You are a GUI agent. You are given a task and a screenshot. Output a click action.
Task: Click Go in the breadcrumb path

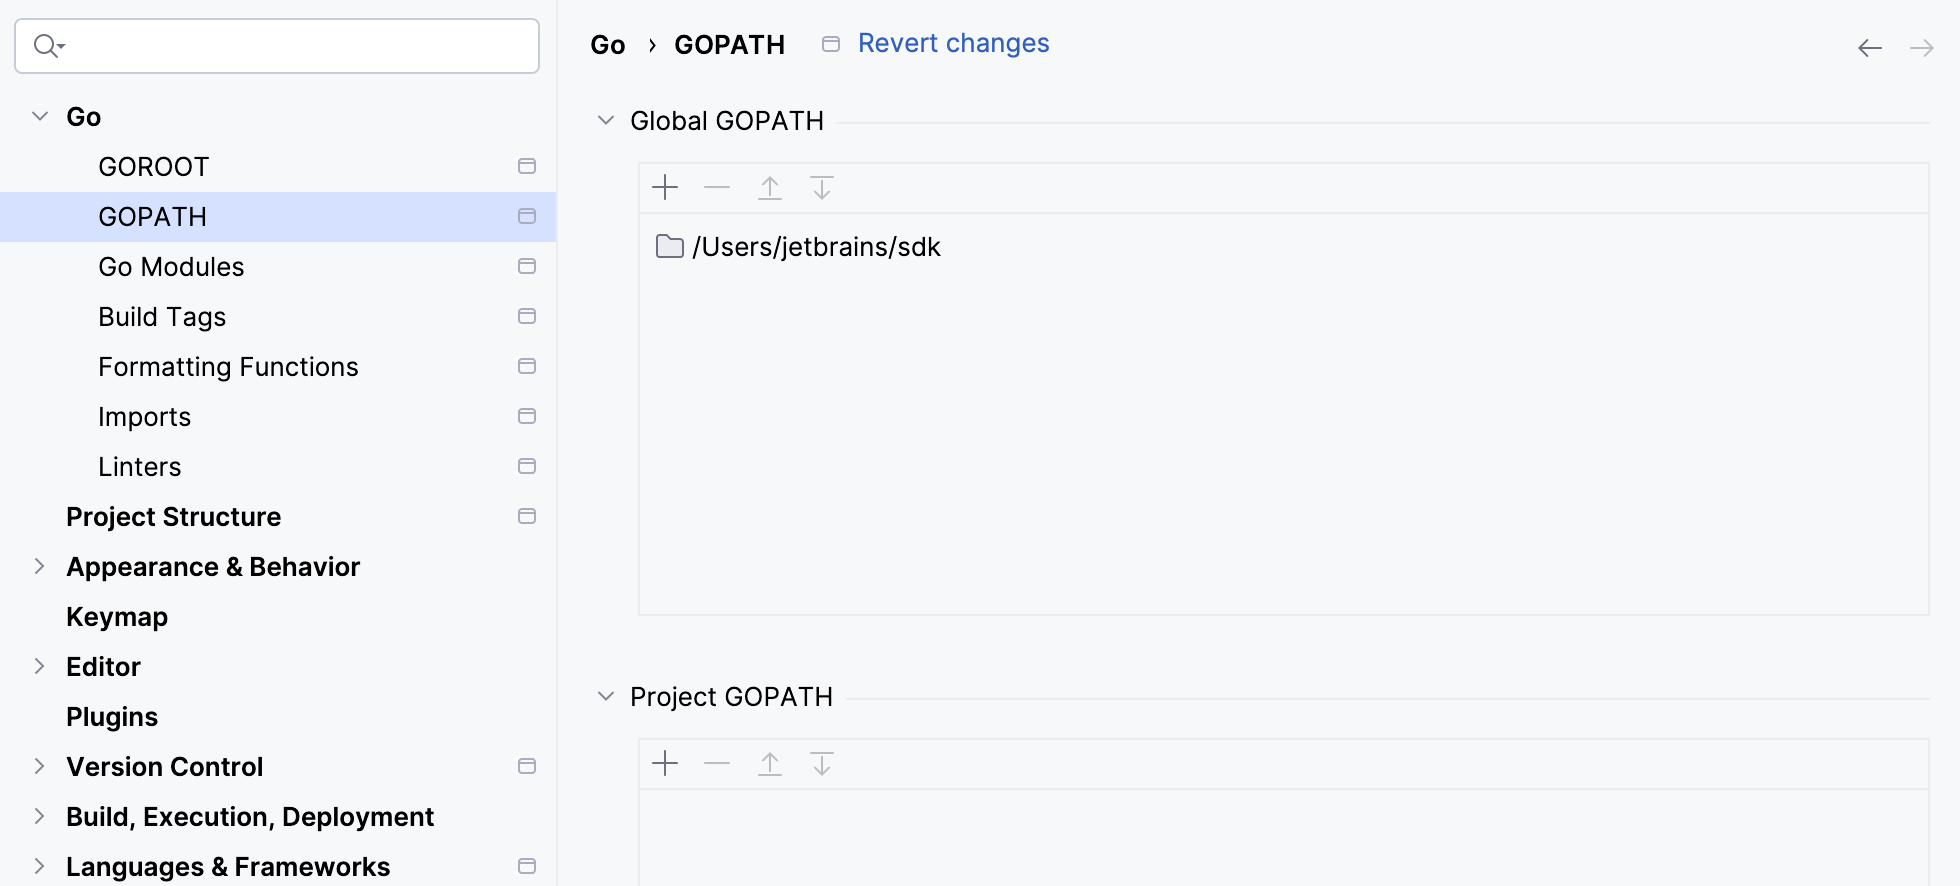(x=607, y=44)
